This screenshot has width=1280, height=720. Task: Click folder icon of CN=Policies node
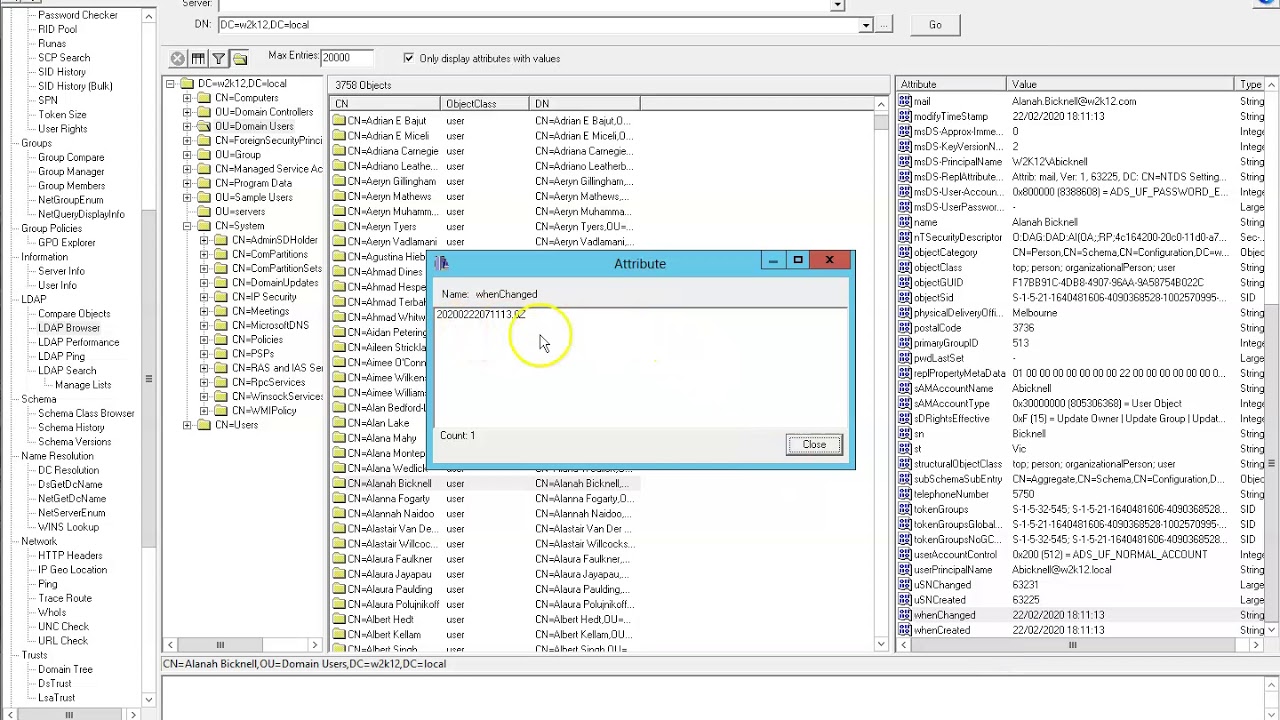click(x=221, y=339)
